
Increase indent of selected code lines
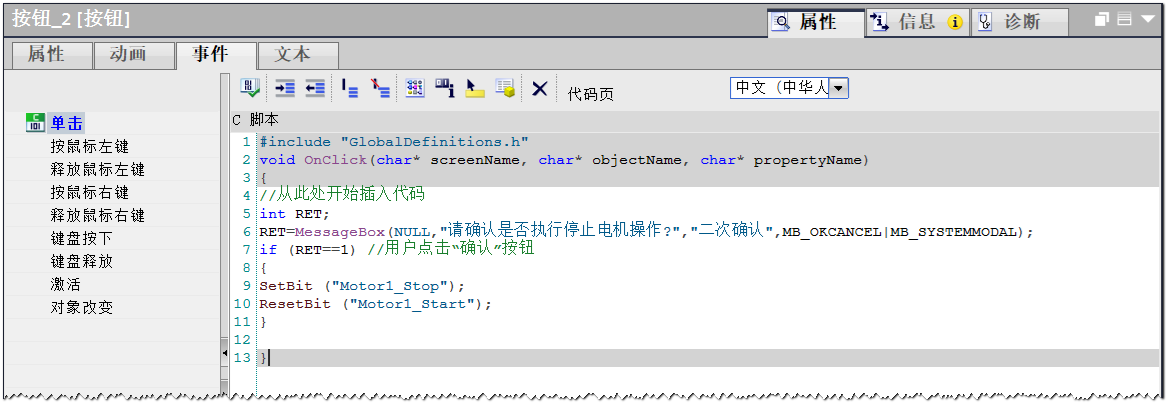tap(285, 89)
